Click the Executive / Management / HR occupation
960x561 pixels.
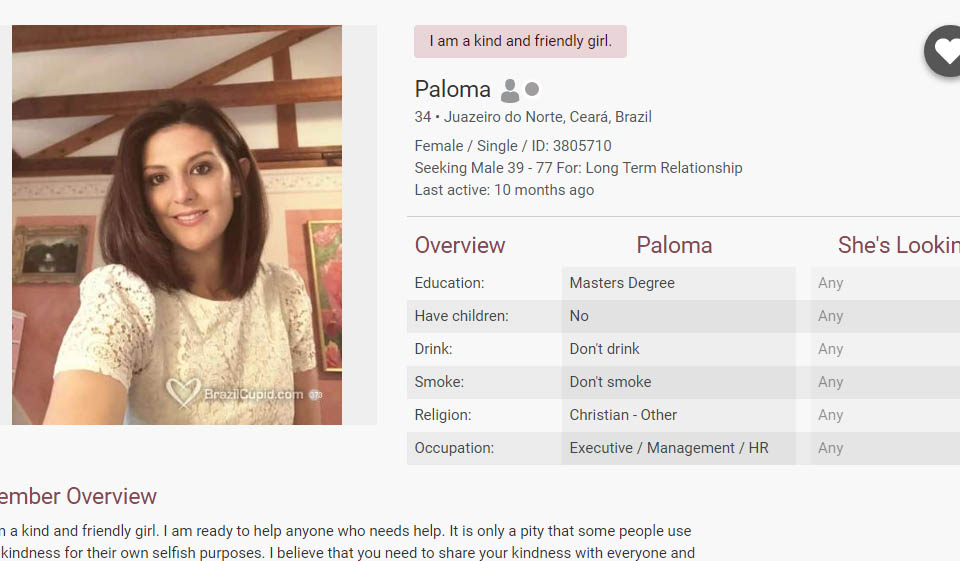[x=669, y=448]
